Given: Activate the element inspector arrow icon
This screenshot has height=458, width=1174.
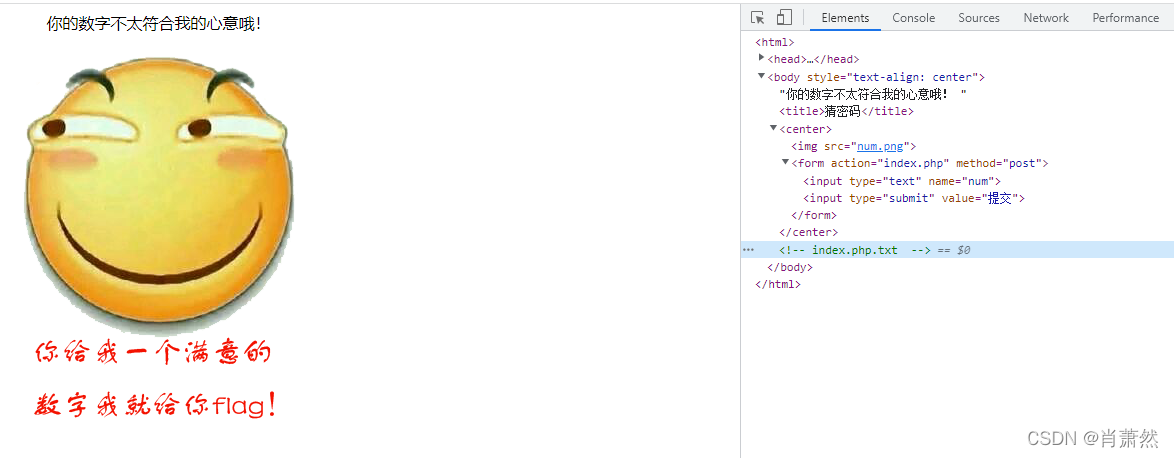Looking at the screenshot, I should point(758,17).
